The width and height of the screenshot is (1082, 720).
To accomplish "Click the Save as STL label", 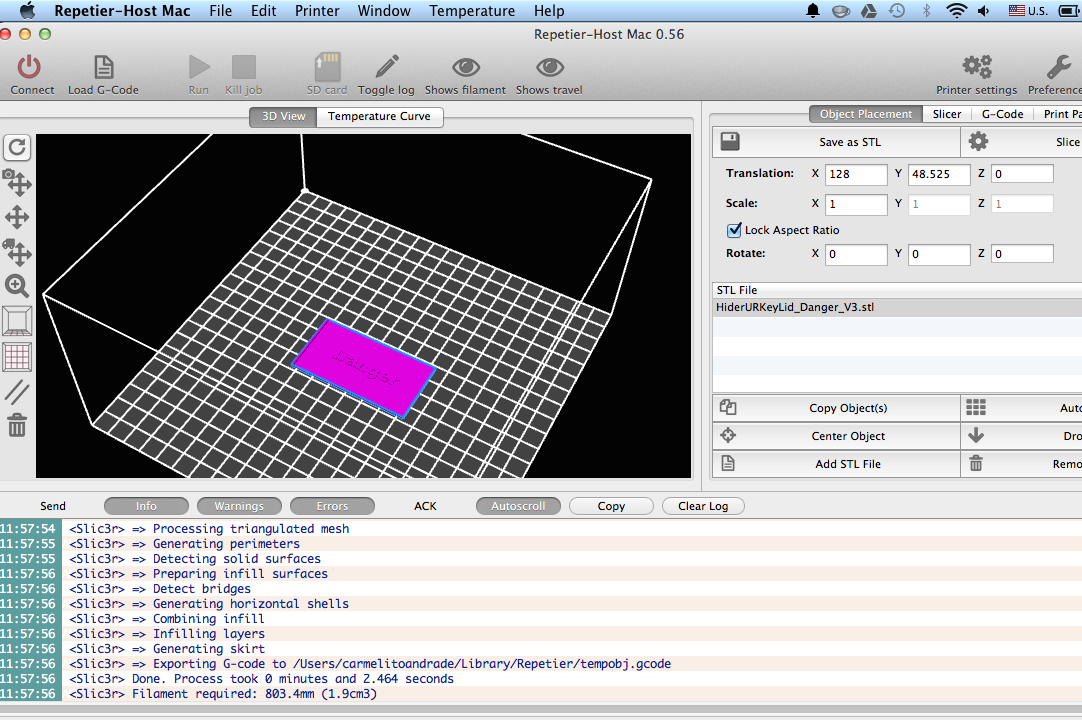I will click(x=850, y=142).
